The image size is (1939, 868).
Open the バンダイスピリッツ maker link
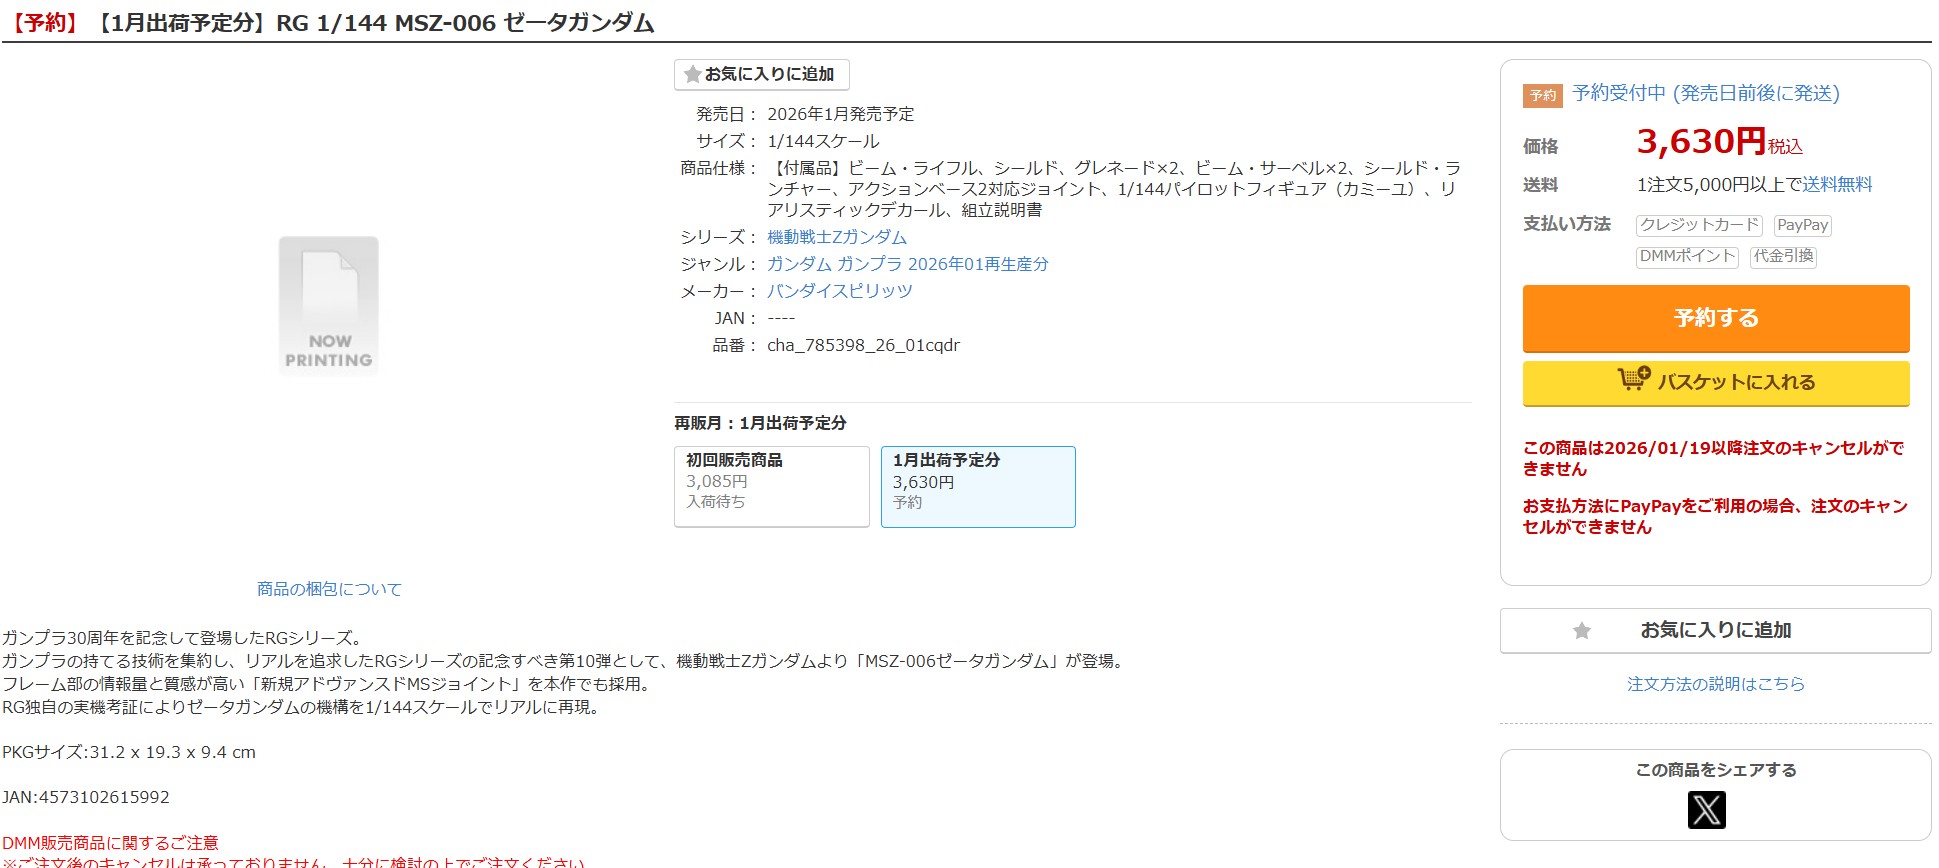point(840,291)
